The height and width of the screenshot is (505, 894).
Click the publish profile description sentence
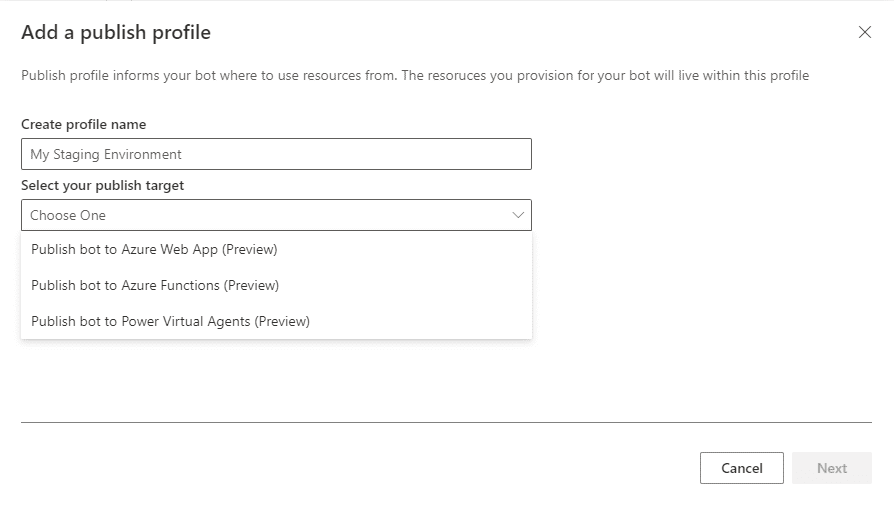click(x=415, y=76)
